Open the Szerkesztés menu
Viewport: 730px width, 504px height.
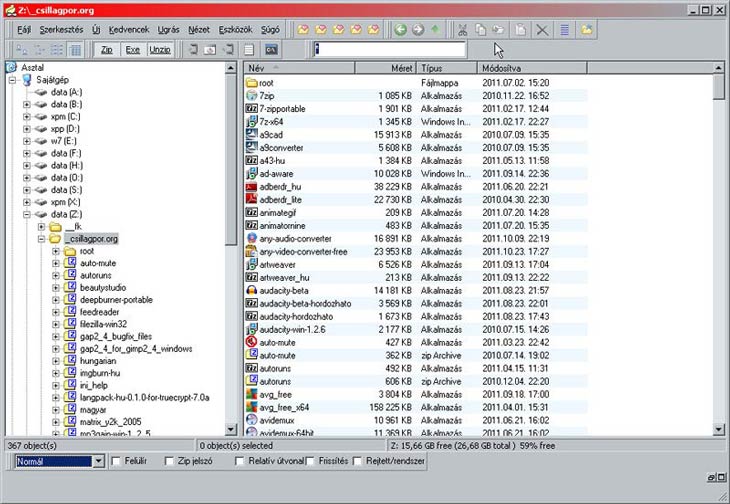tap(61, 30)
